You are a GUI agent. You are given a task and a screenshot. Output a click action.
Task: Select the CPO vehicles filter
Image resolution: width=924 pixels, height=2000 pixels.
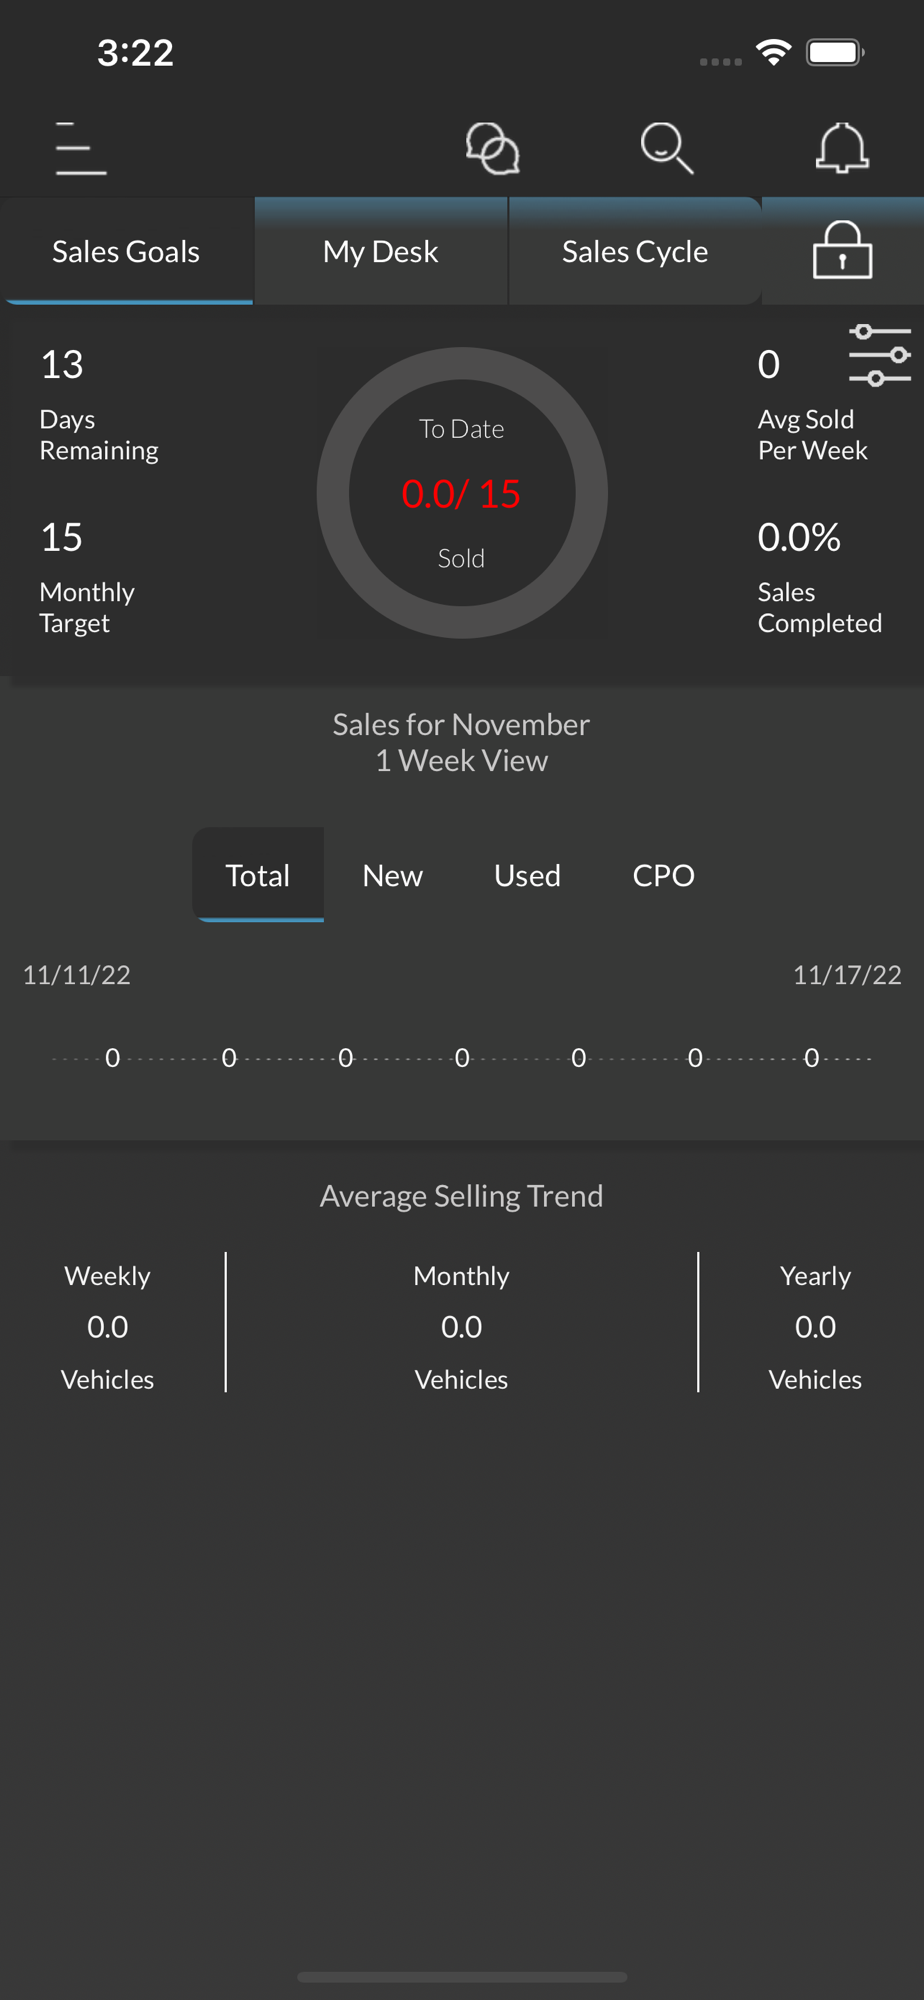tap(663, 875)
